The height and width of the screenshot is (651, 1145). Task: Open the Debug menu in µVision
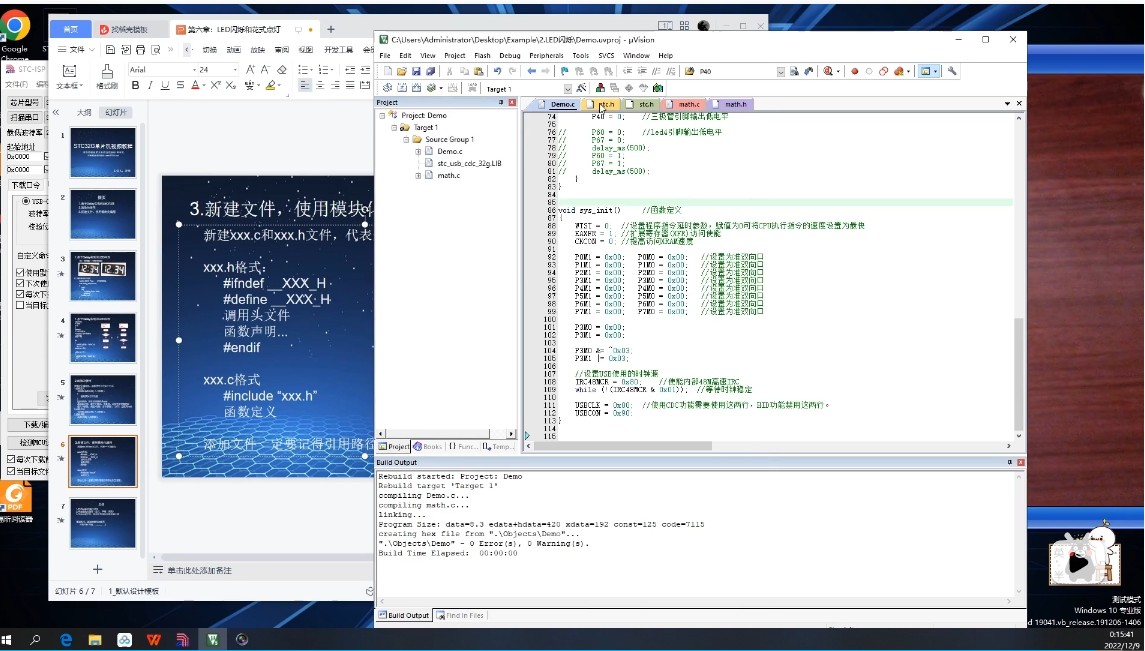[x=510, y=55]
